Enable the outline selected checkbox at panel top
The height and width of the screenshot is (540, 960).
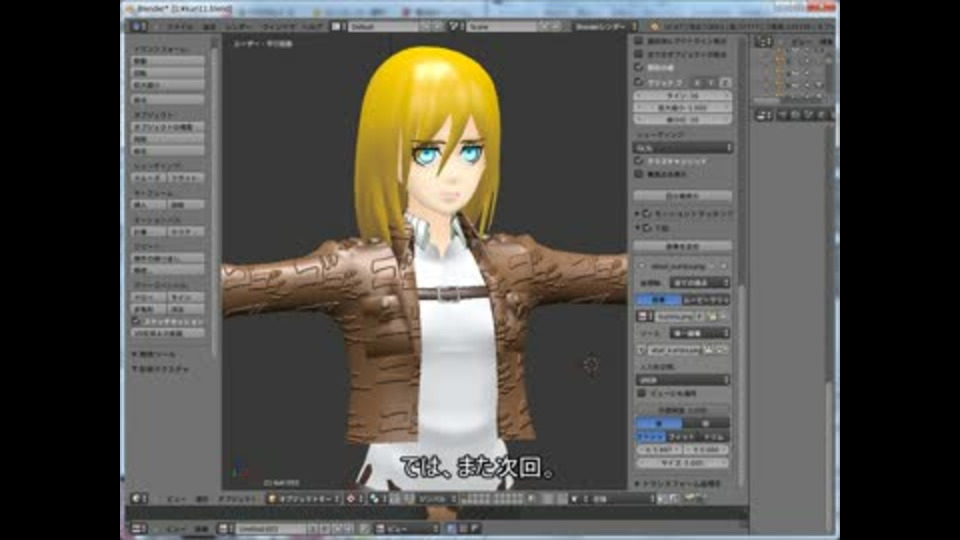click(639, 40)
